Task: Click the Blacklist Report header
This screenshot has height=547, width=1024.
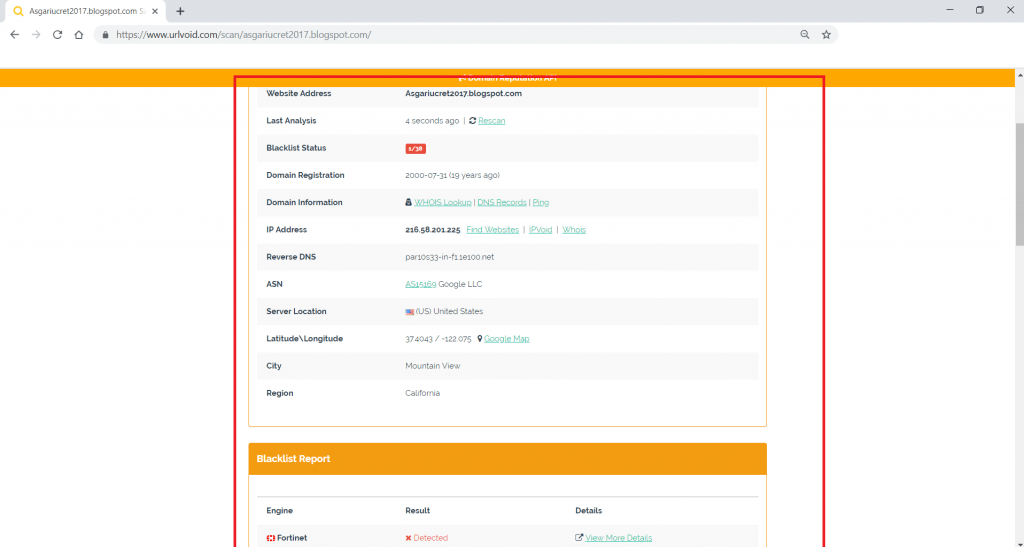Action: tap(507, 459)
